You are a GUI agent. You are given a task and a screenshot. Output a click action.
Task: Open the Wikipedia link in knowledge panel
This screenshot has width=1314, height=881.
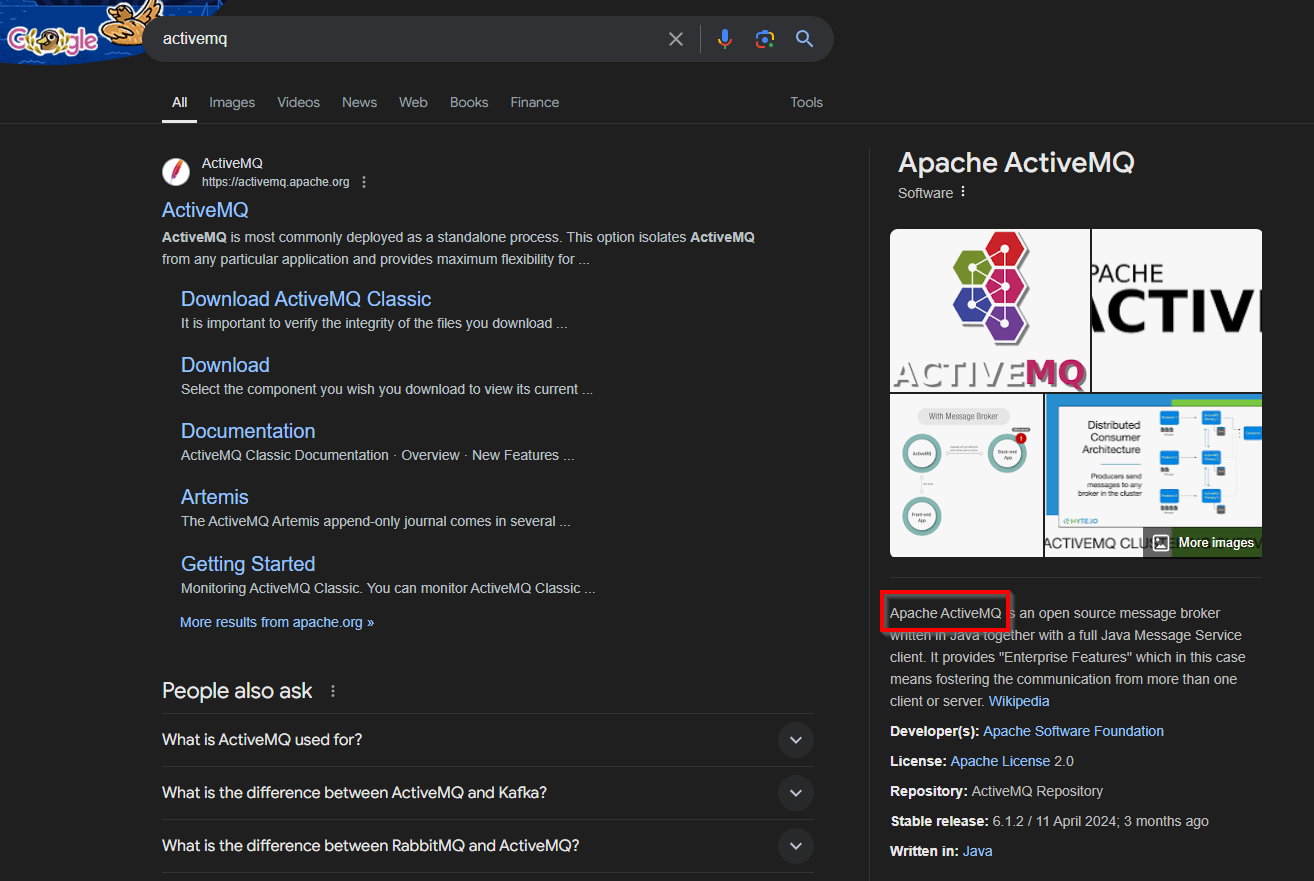tap(1019, 701)
